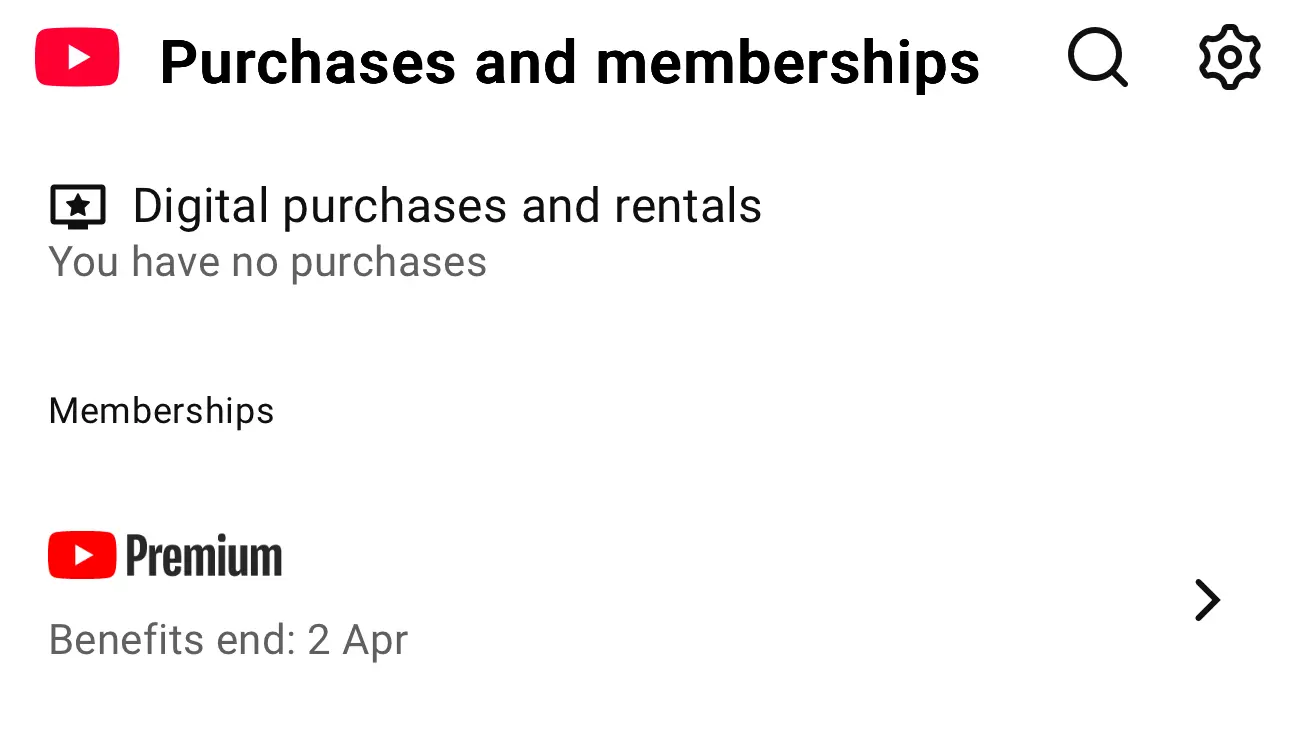Viewport: 1290px width, 734px height.
Task: Click the "Benefits end: 2 Apr" text
Action: pyautogui.click(x=229, y=639)
